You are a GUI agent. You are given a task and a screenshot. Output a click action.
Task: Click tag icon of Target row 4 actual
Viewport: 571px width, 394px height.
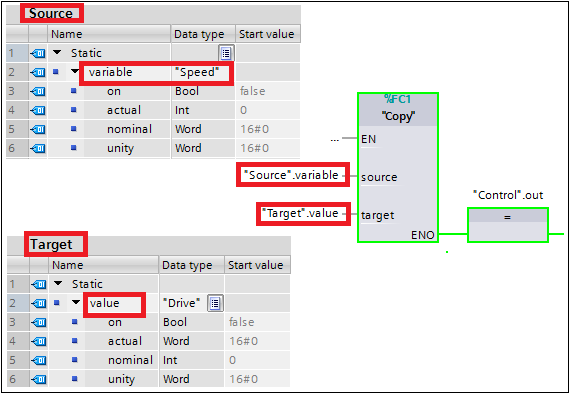tap(39, 341)
